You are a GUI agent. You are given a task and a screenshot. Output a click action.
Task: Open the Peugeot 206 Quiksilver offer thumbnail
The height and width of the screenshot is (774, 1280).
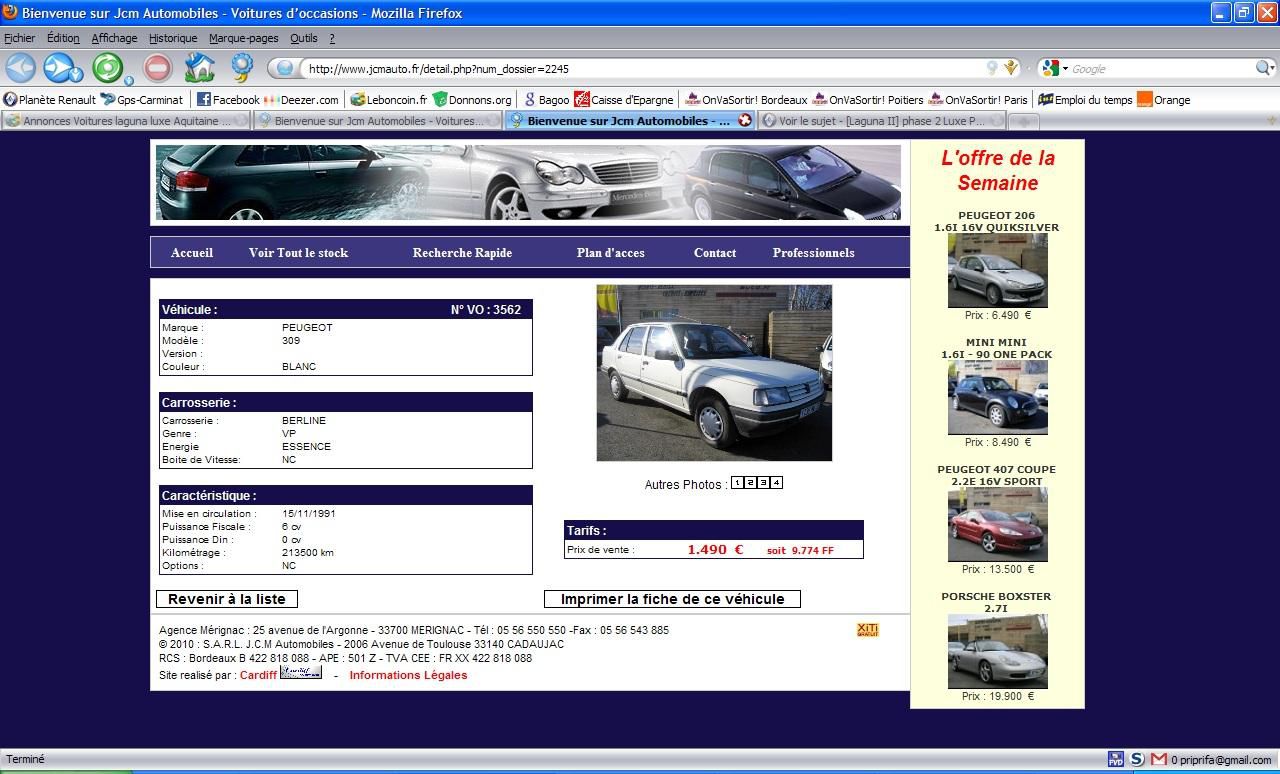coord(997,271)
